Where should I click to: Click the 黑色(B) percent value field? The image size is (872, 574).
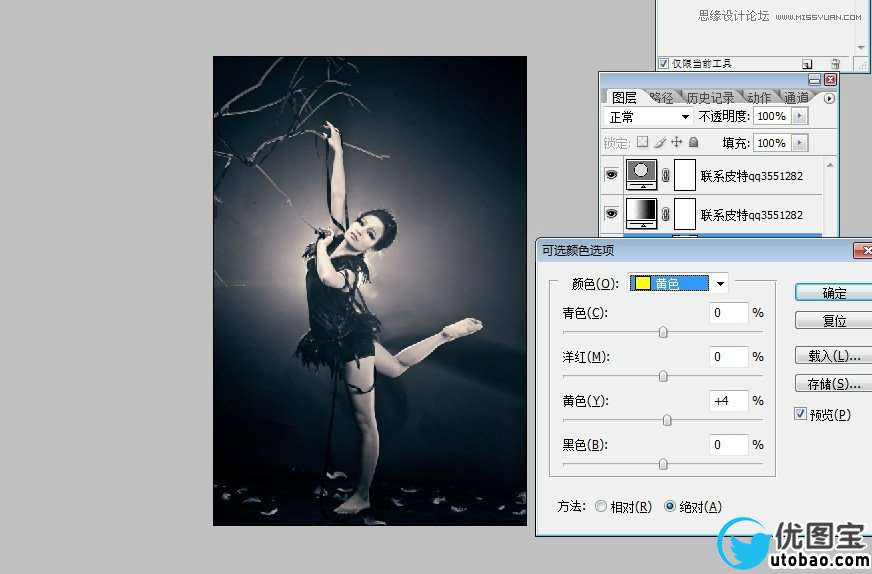click(729, 444)
